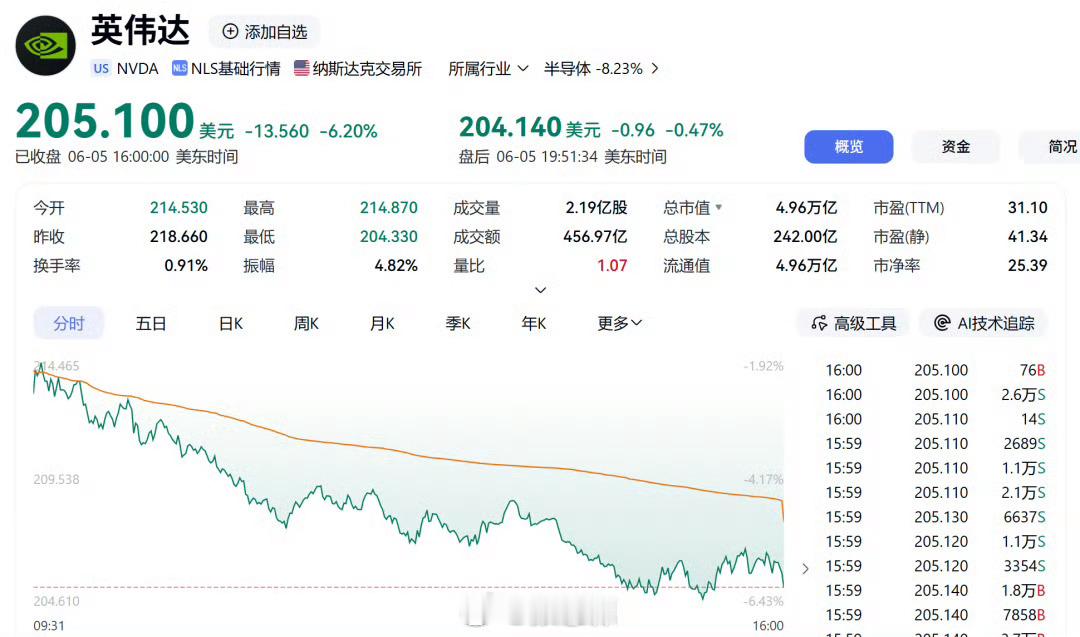Click trade row 205.140 7858B

point(935,614)
